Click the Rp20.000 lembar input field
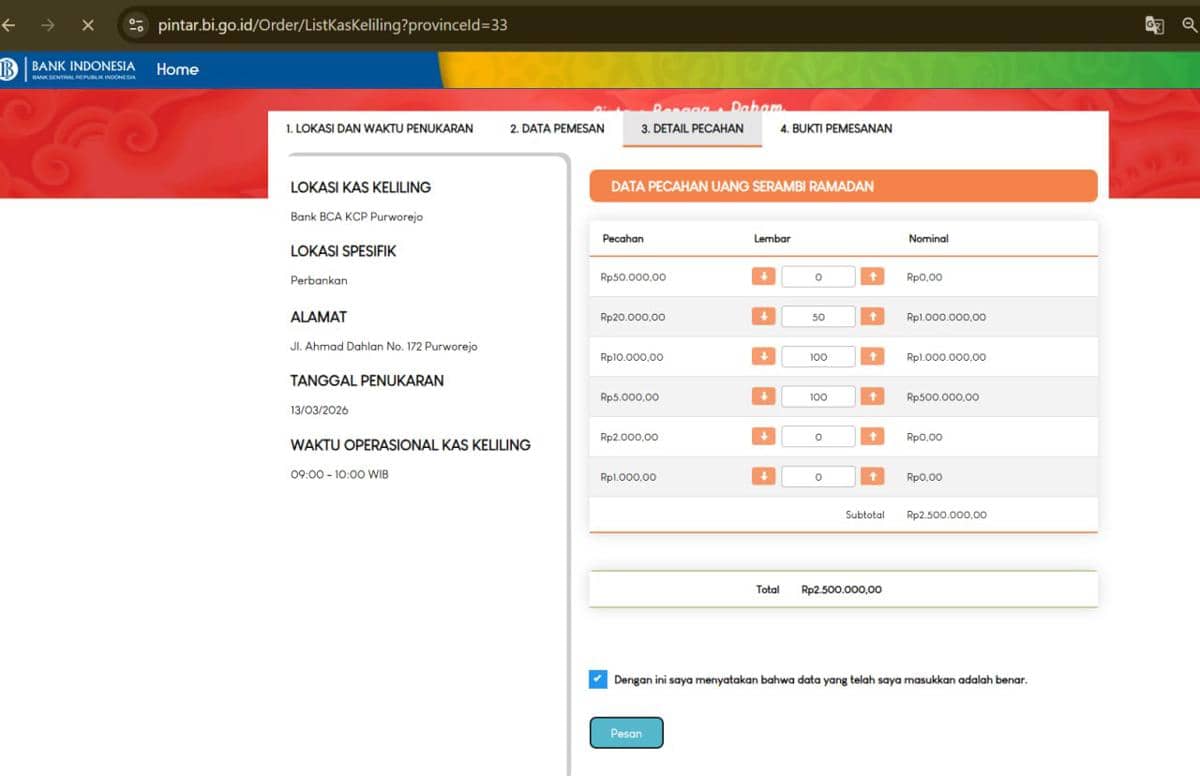The image size is (1200, 776). (818, 317)
